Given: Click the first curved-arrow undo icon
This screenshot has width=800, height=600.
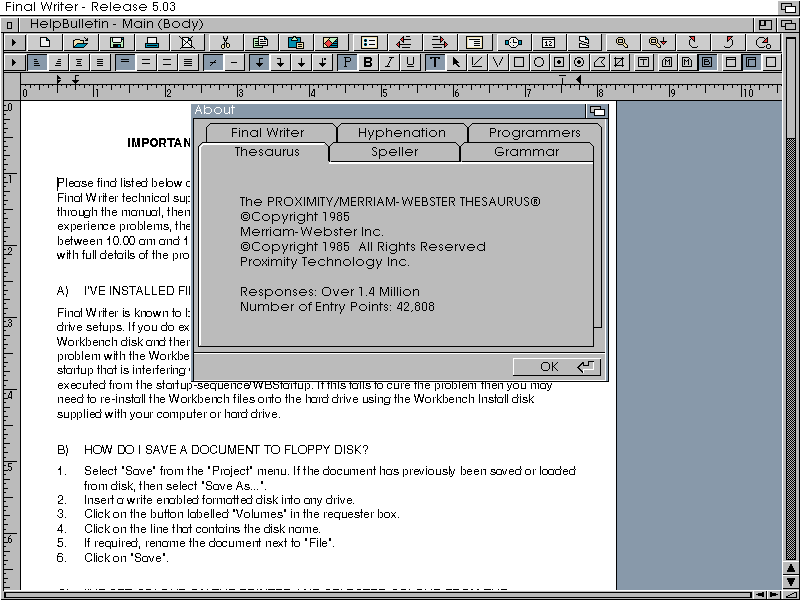Looking at the screenshot, I should coord(693,42).
